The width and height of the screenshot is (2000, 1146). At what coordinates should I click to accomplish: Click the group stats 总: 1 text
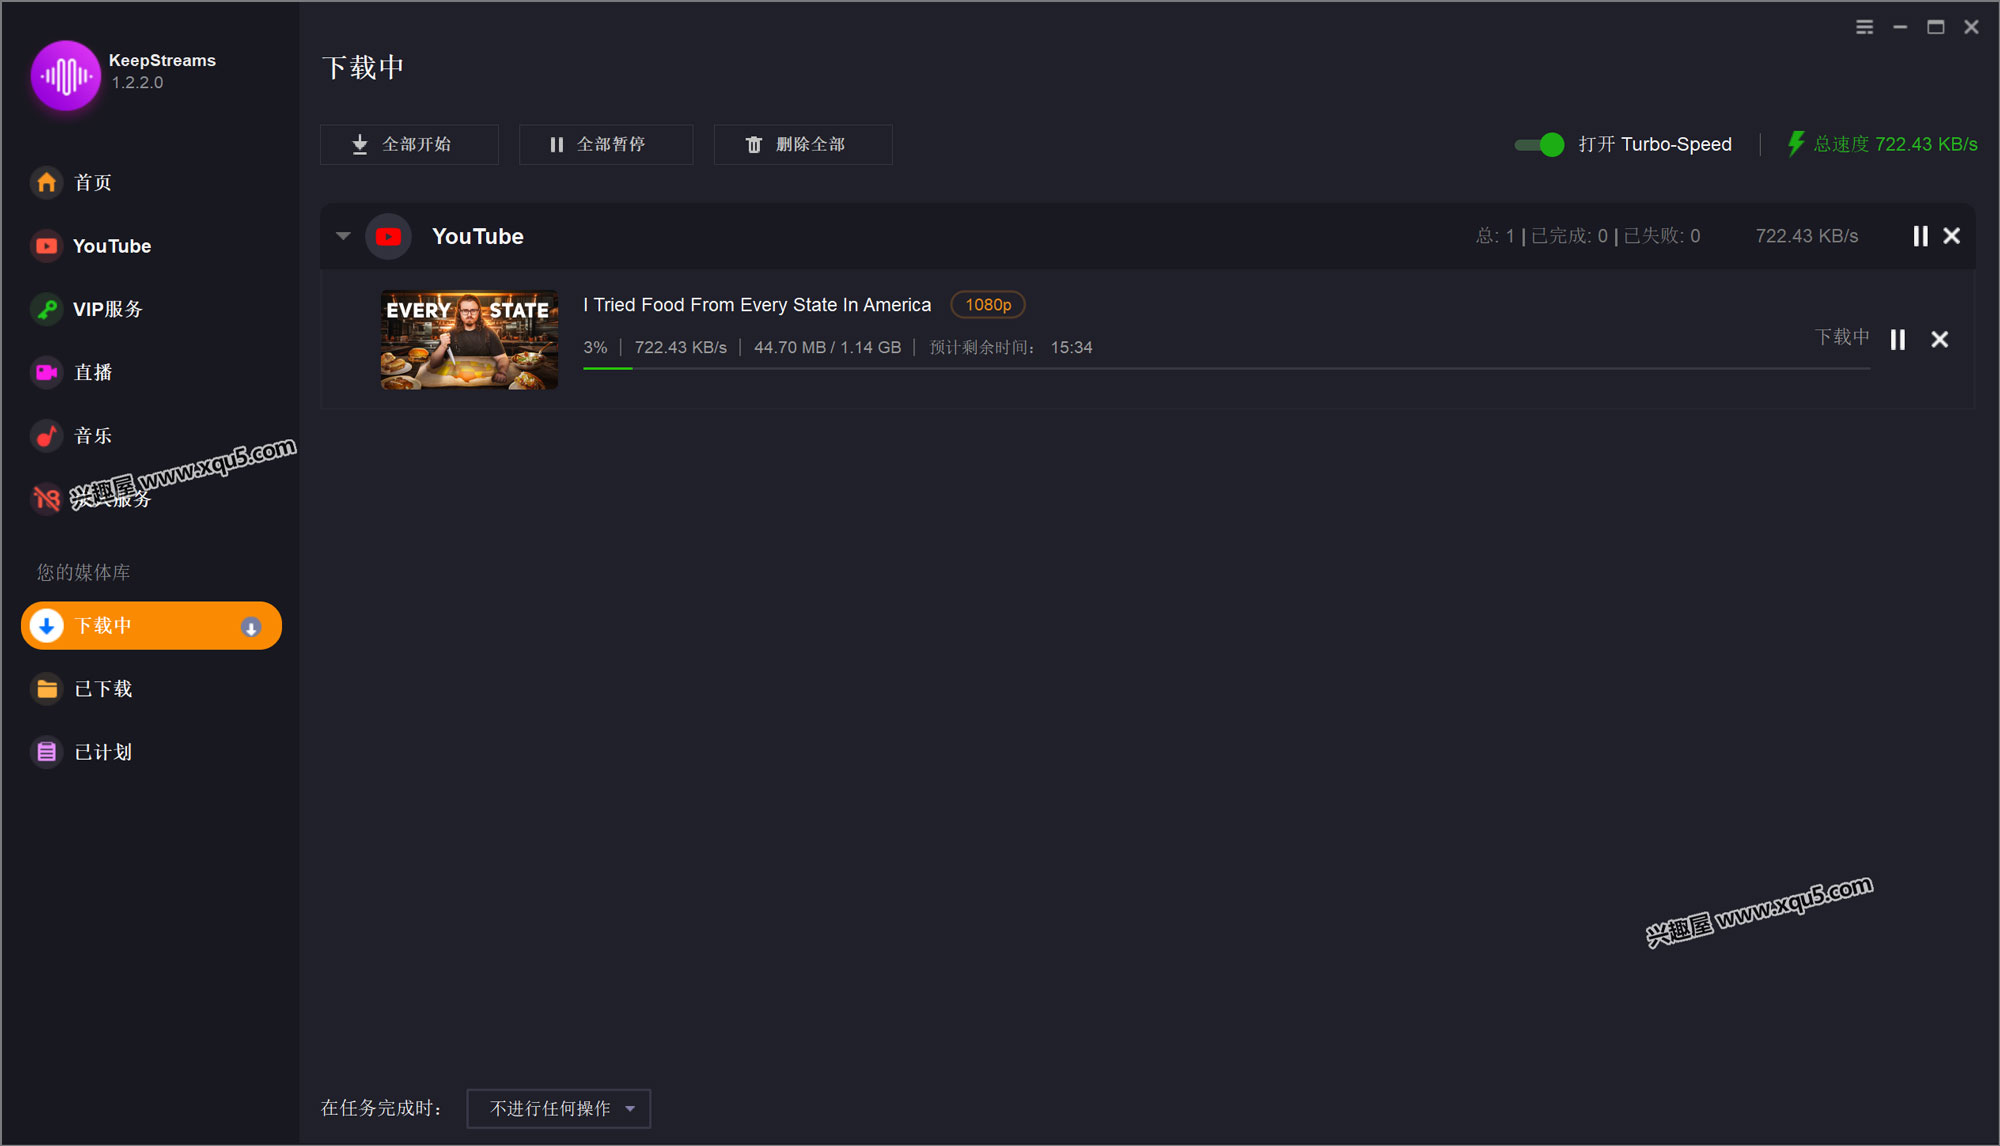click(x=1495, y=236)
